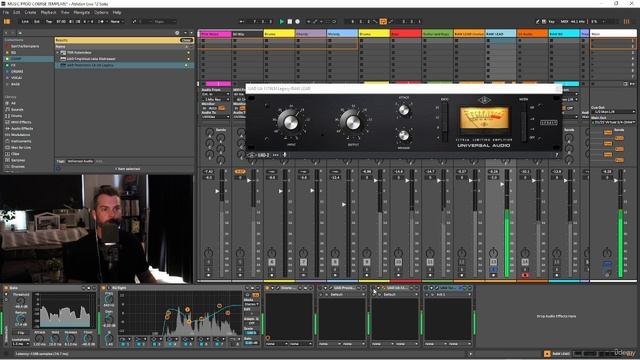
Task: Click volume fader handle of track 13
Action: click(x=502, y=184)
